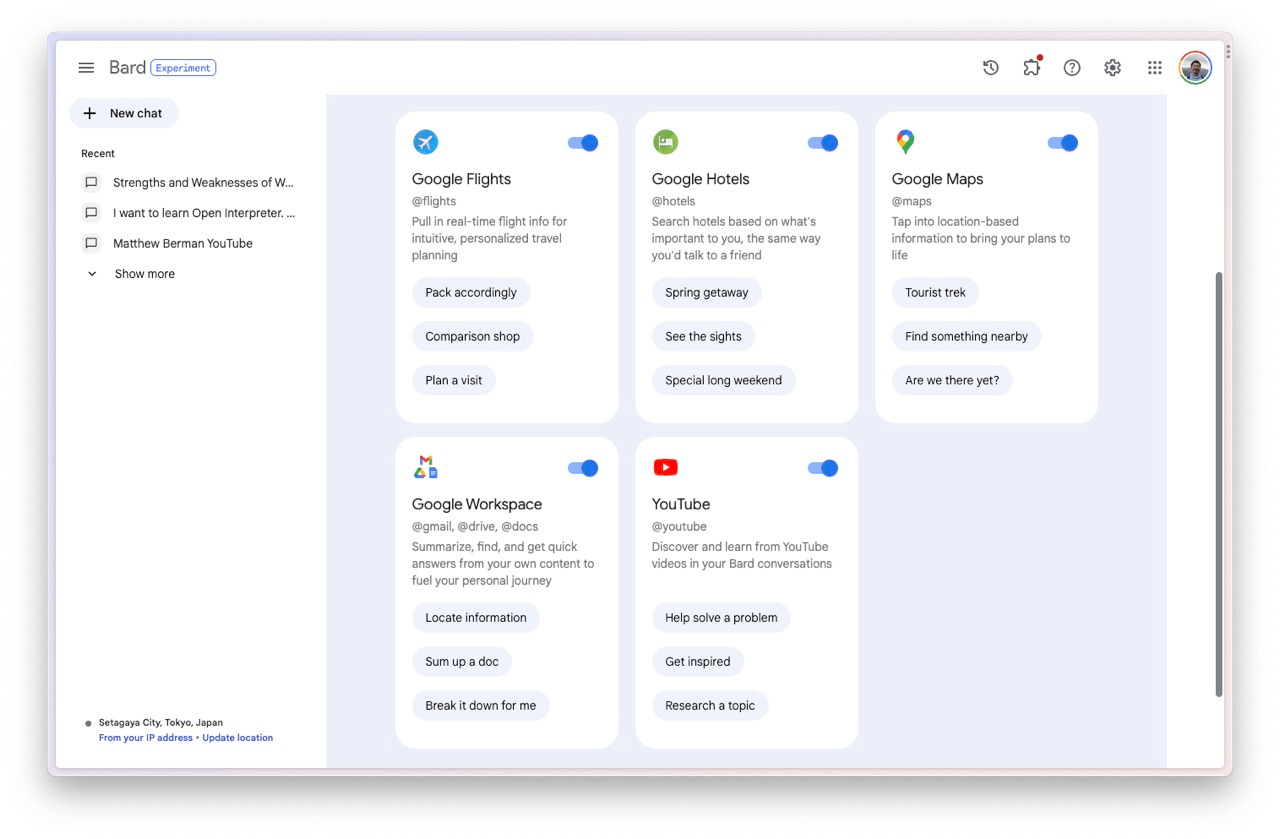Screen dimensions: 1280x839
Task: Choose the Plan a visit chip
Action: (x=454, y=381)
